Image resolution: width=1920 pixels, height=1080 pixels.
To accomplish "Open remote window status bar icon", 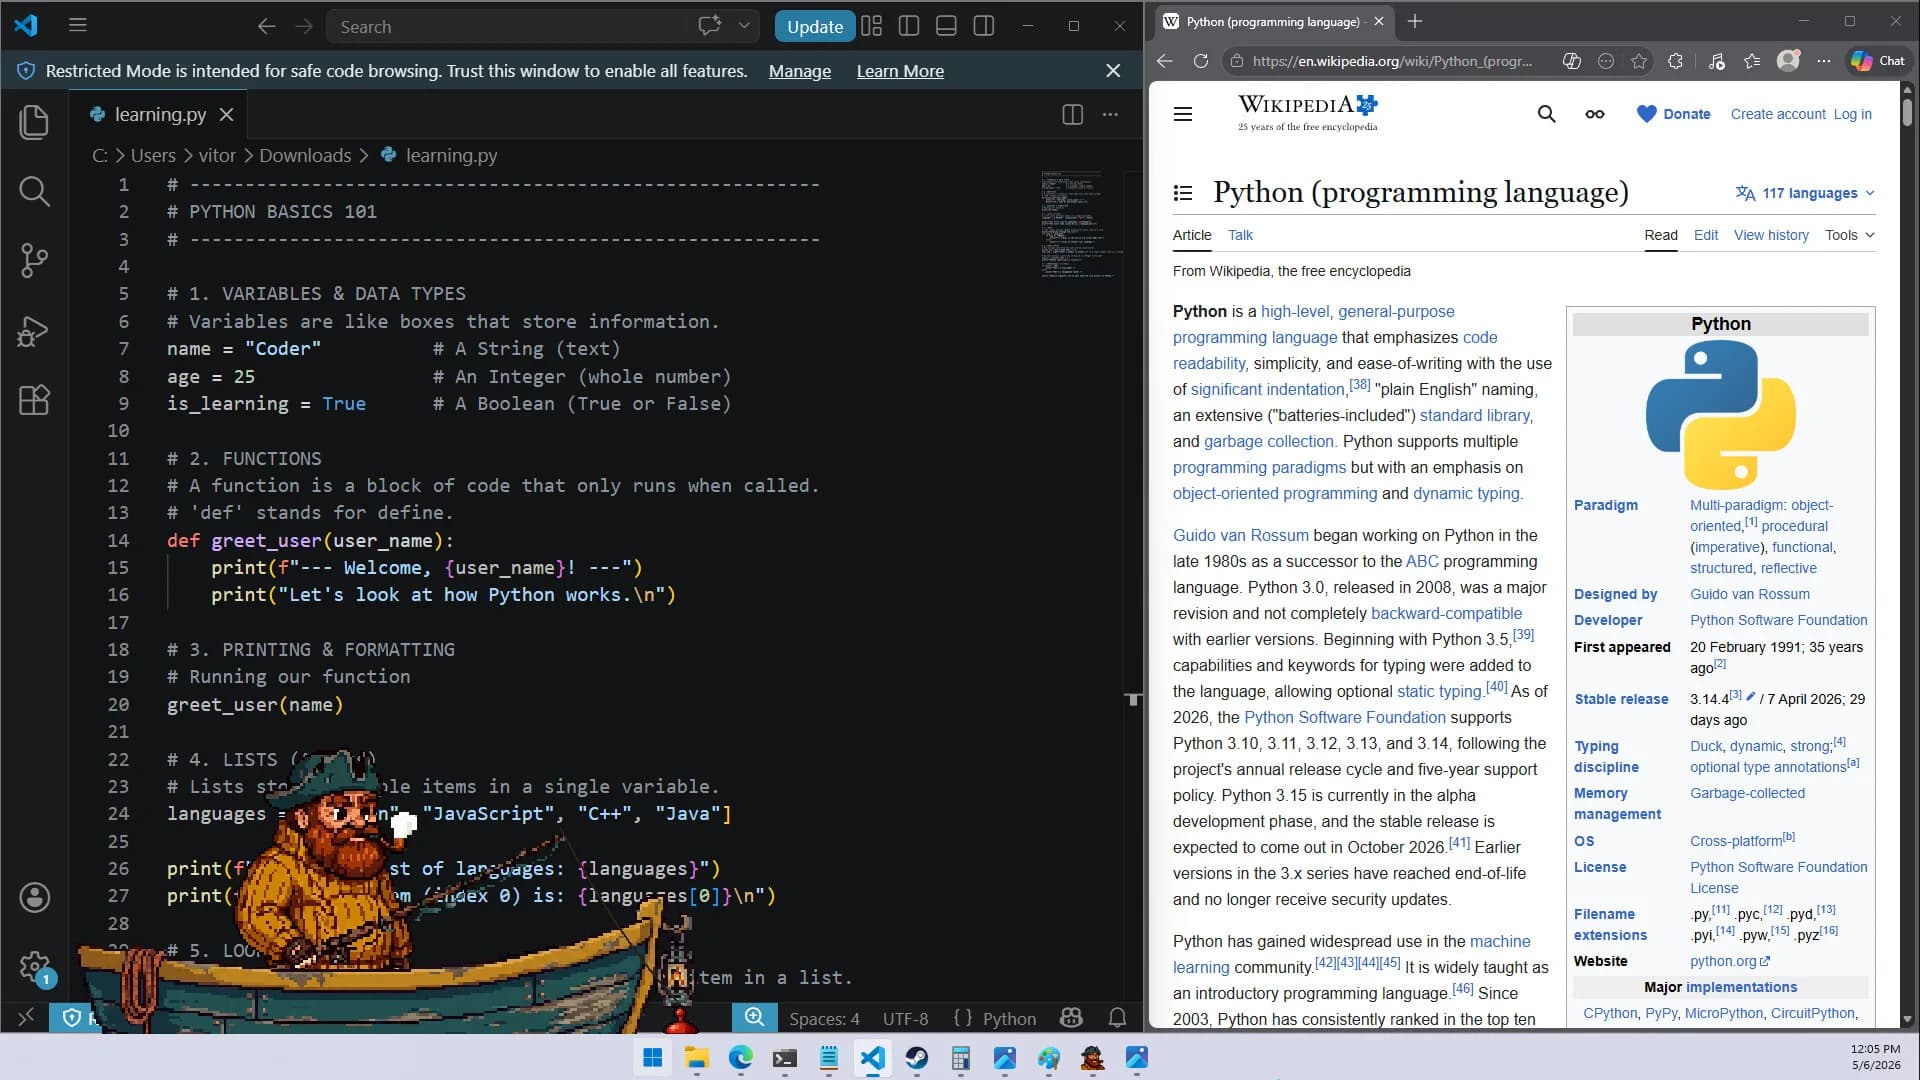I will pos(25,1018).
